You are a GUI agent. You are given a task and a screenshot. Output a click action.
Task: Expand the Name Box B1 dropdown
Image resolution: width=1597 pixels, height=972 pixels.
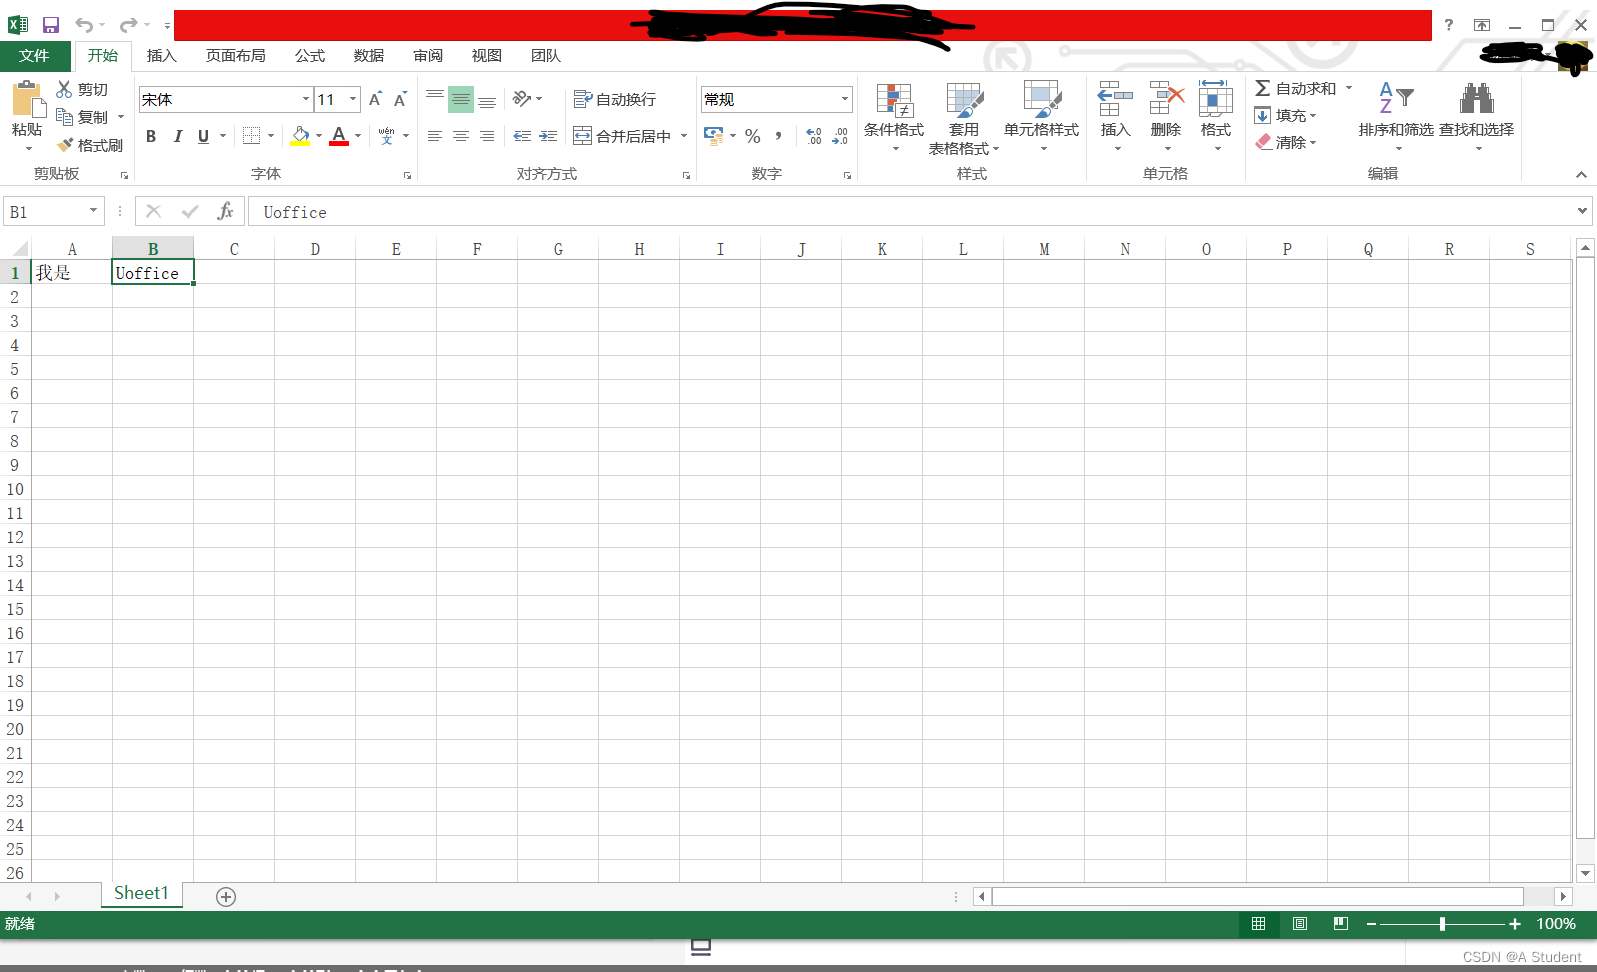pyautogui.click(x=93, y=211)
